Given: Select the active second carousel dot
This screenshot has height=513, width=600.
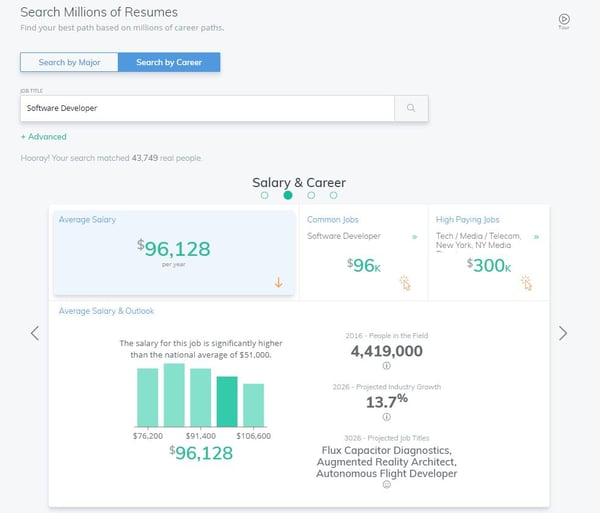Looking at the screenshot, I should click(288, 195).
